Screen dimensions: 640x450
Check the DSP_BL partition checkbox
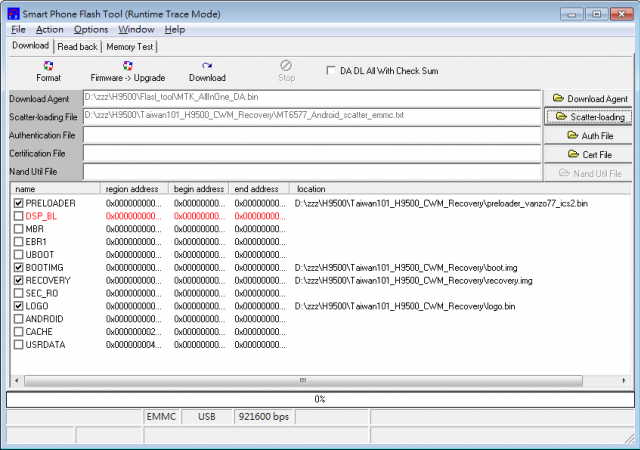(18, 216)
